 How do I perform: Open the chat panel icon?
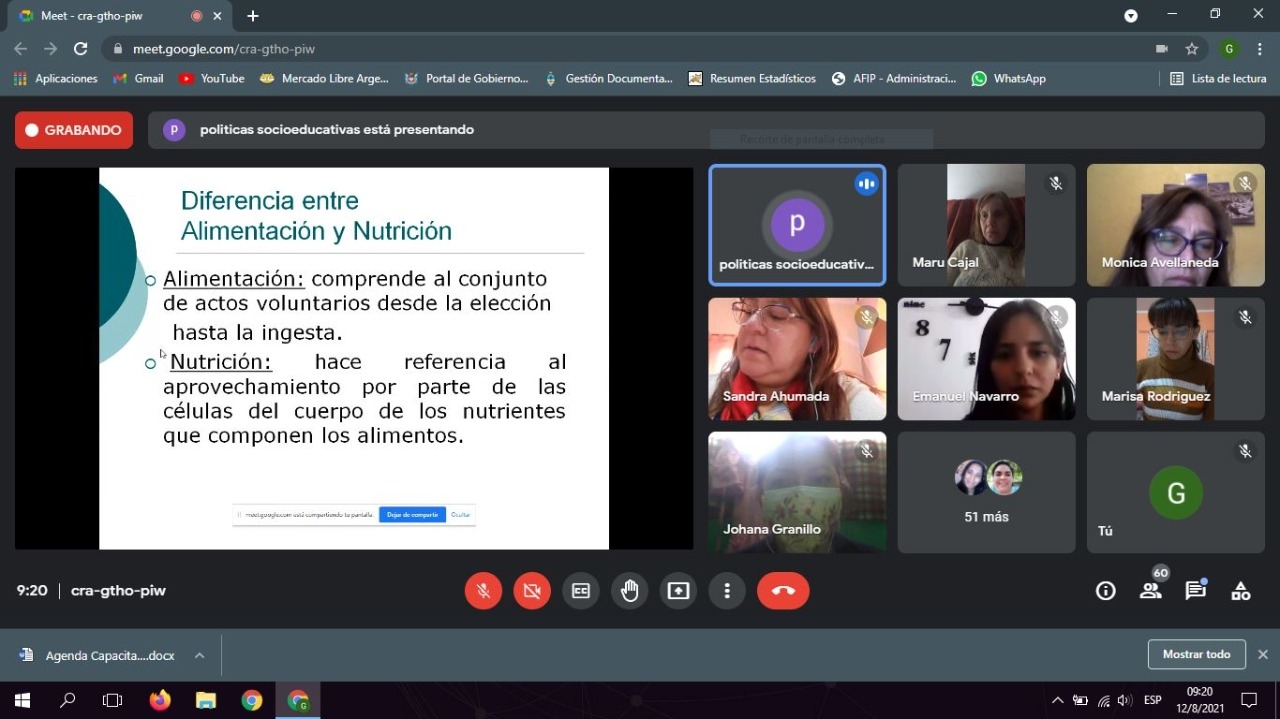click(1195, 591)
